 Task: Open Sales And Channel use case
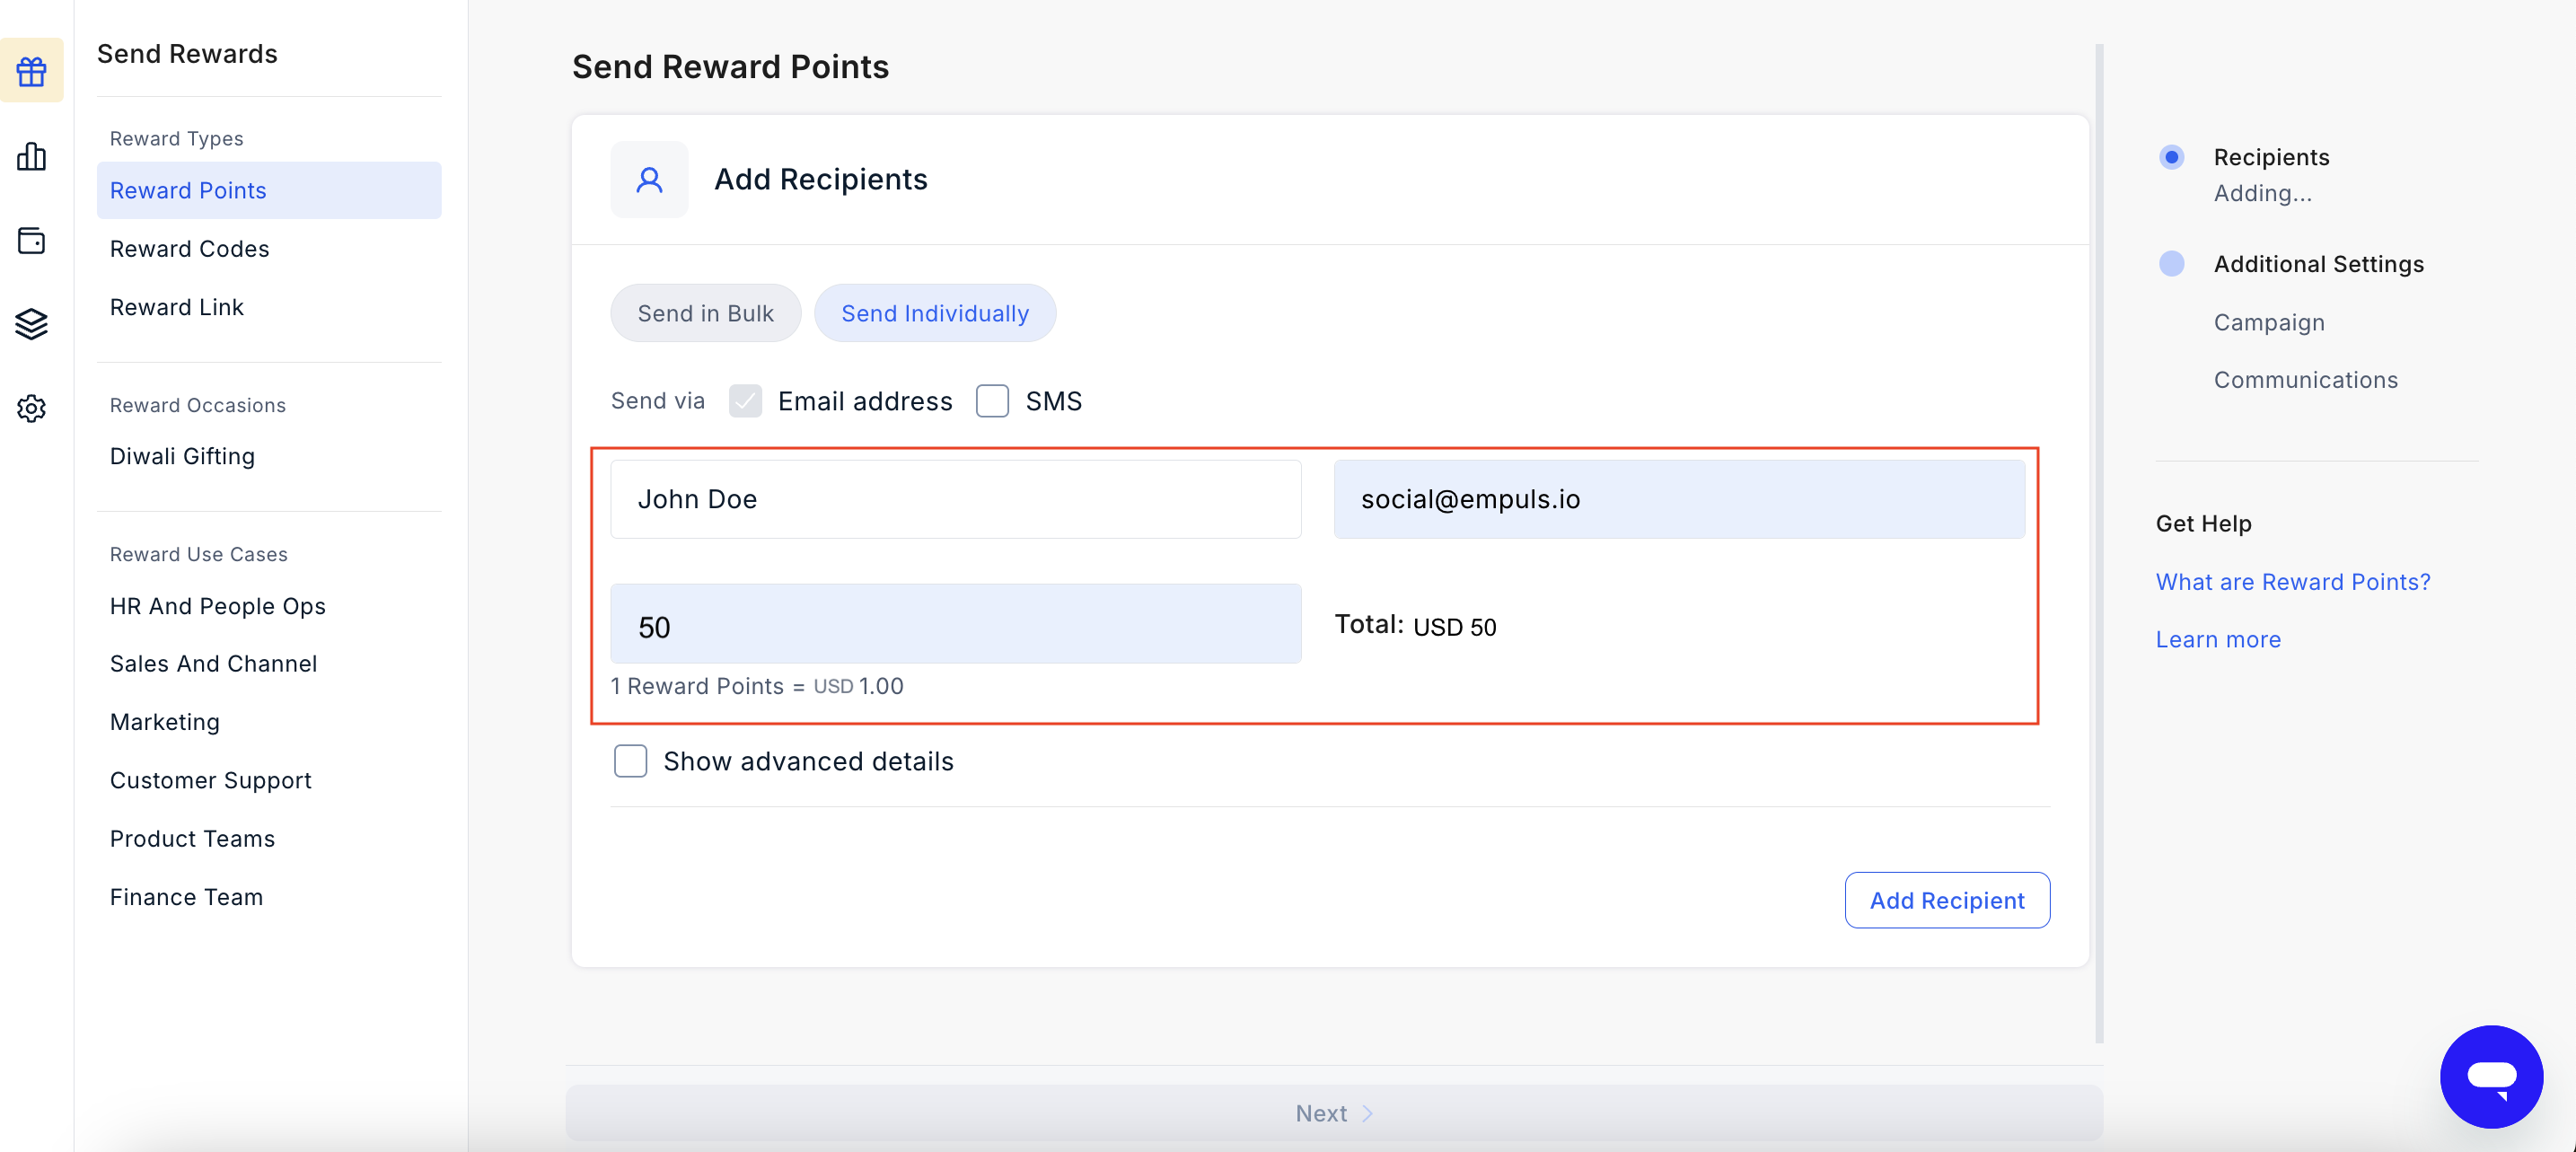213,664
